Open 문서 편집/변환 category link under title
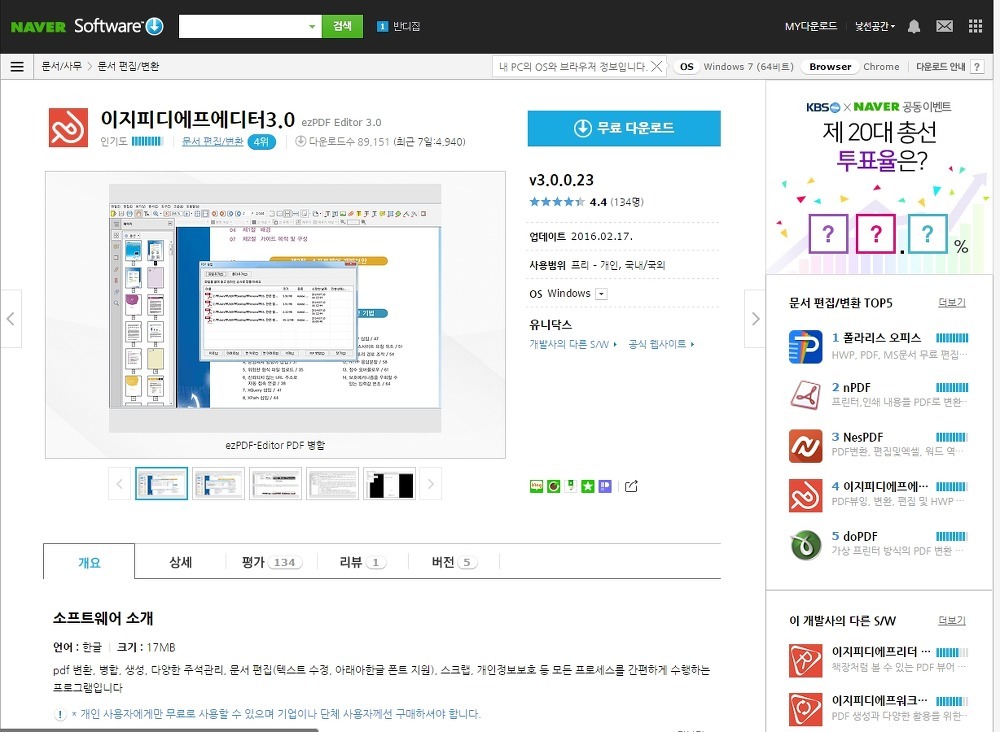Viewport: 1000px width, 732px height. point(212,142)
